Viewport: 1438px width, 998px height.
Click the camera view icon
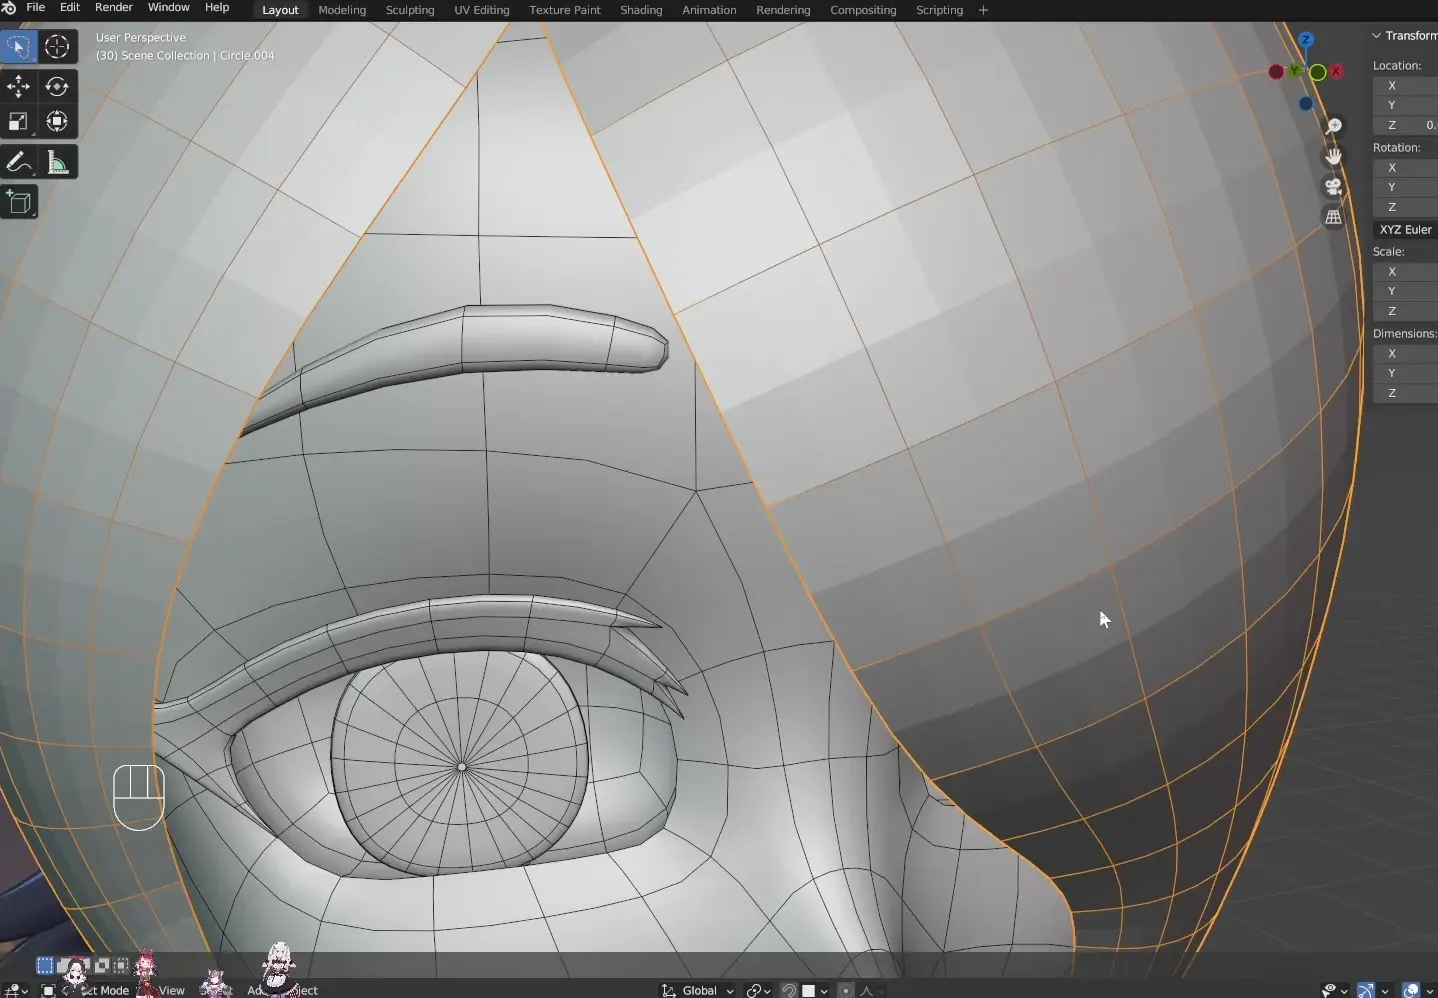(1333, 187)
